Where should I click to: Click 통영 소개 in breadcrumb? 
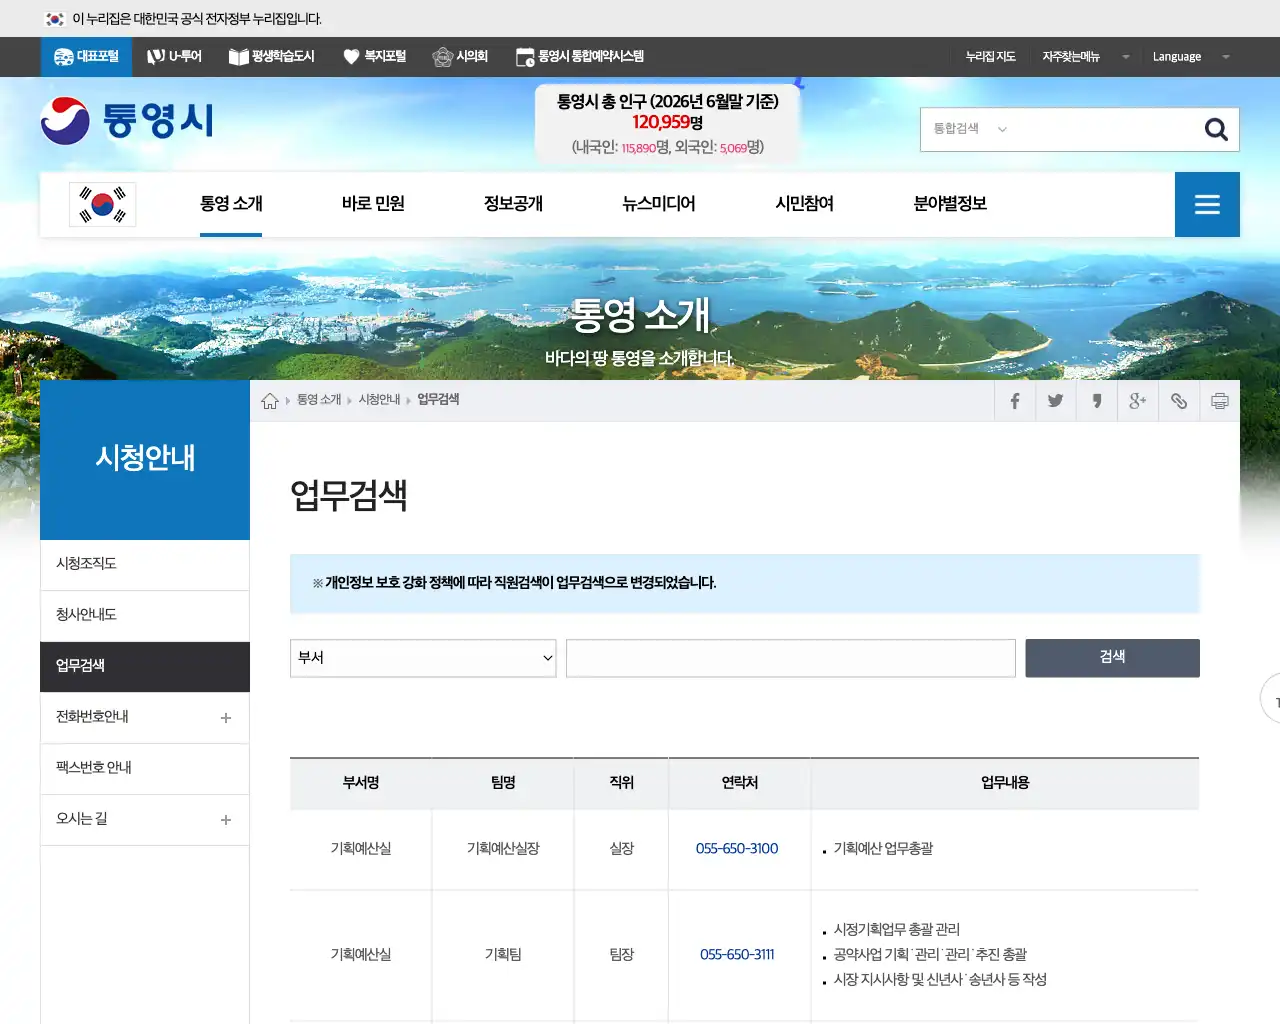[x=319, y=400]
